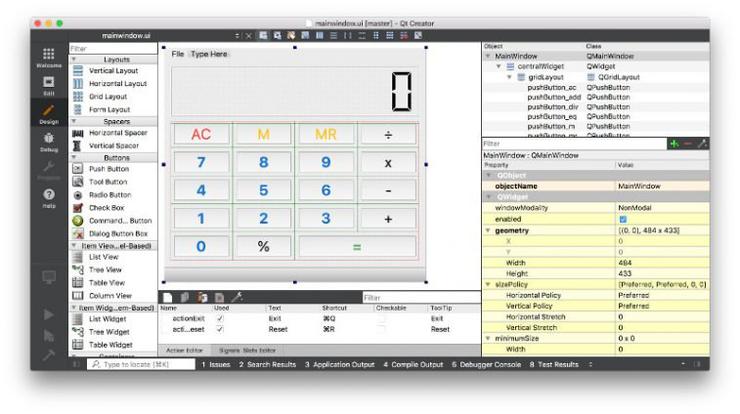Viewport: 740px width, 414px height.
Task: Create new action in Action Editor
Action: coord(169,297)
